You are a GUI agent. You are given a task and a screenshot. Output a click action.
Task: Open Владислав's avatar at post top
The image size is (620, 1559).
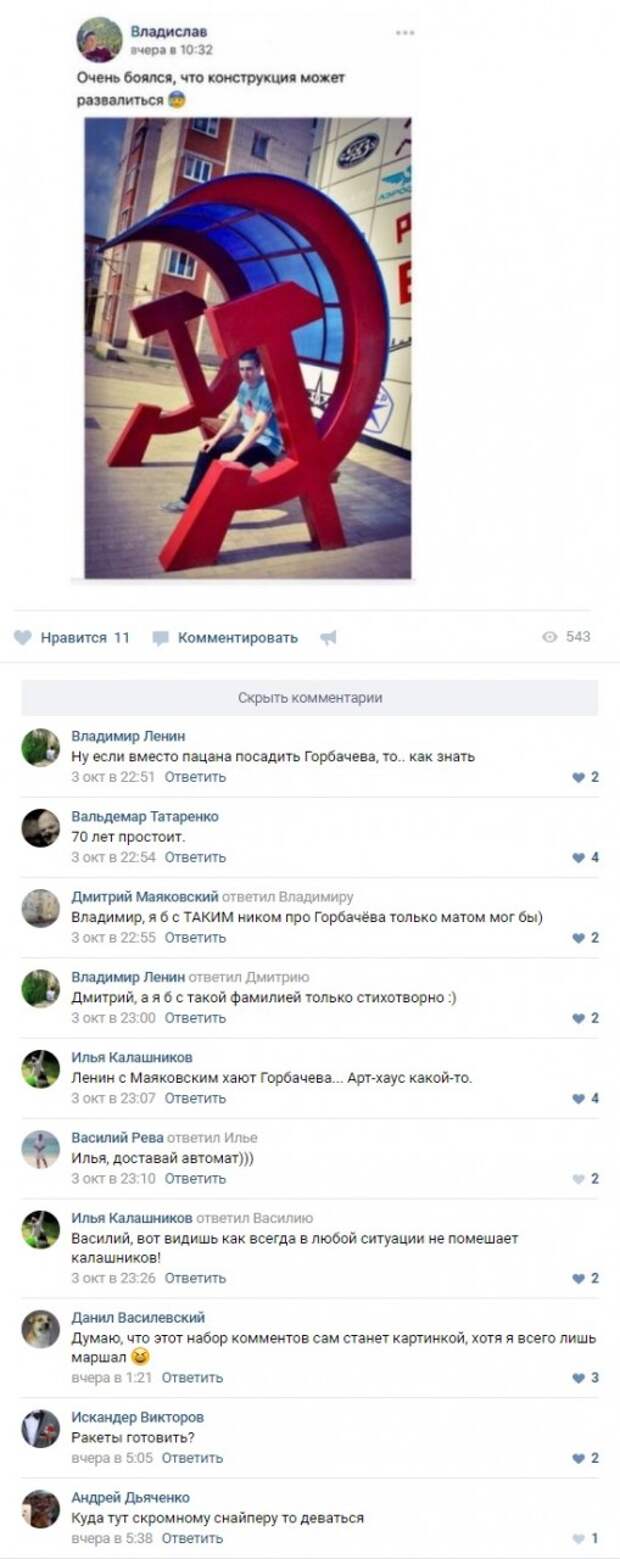[100, 40]
